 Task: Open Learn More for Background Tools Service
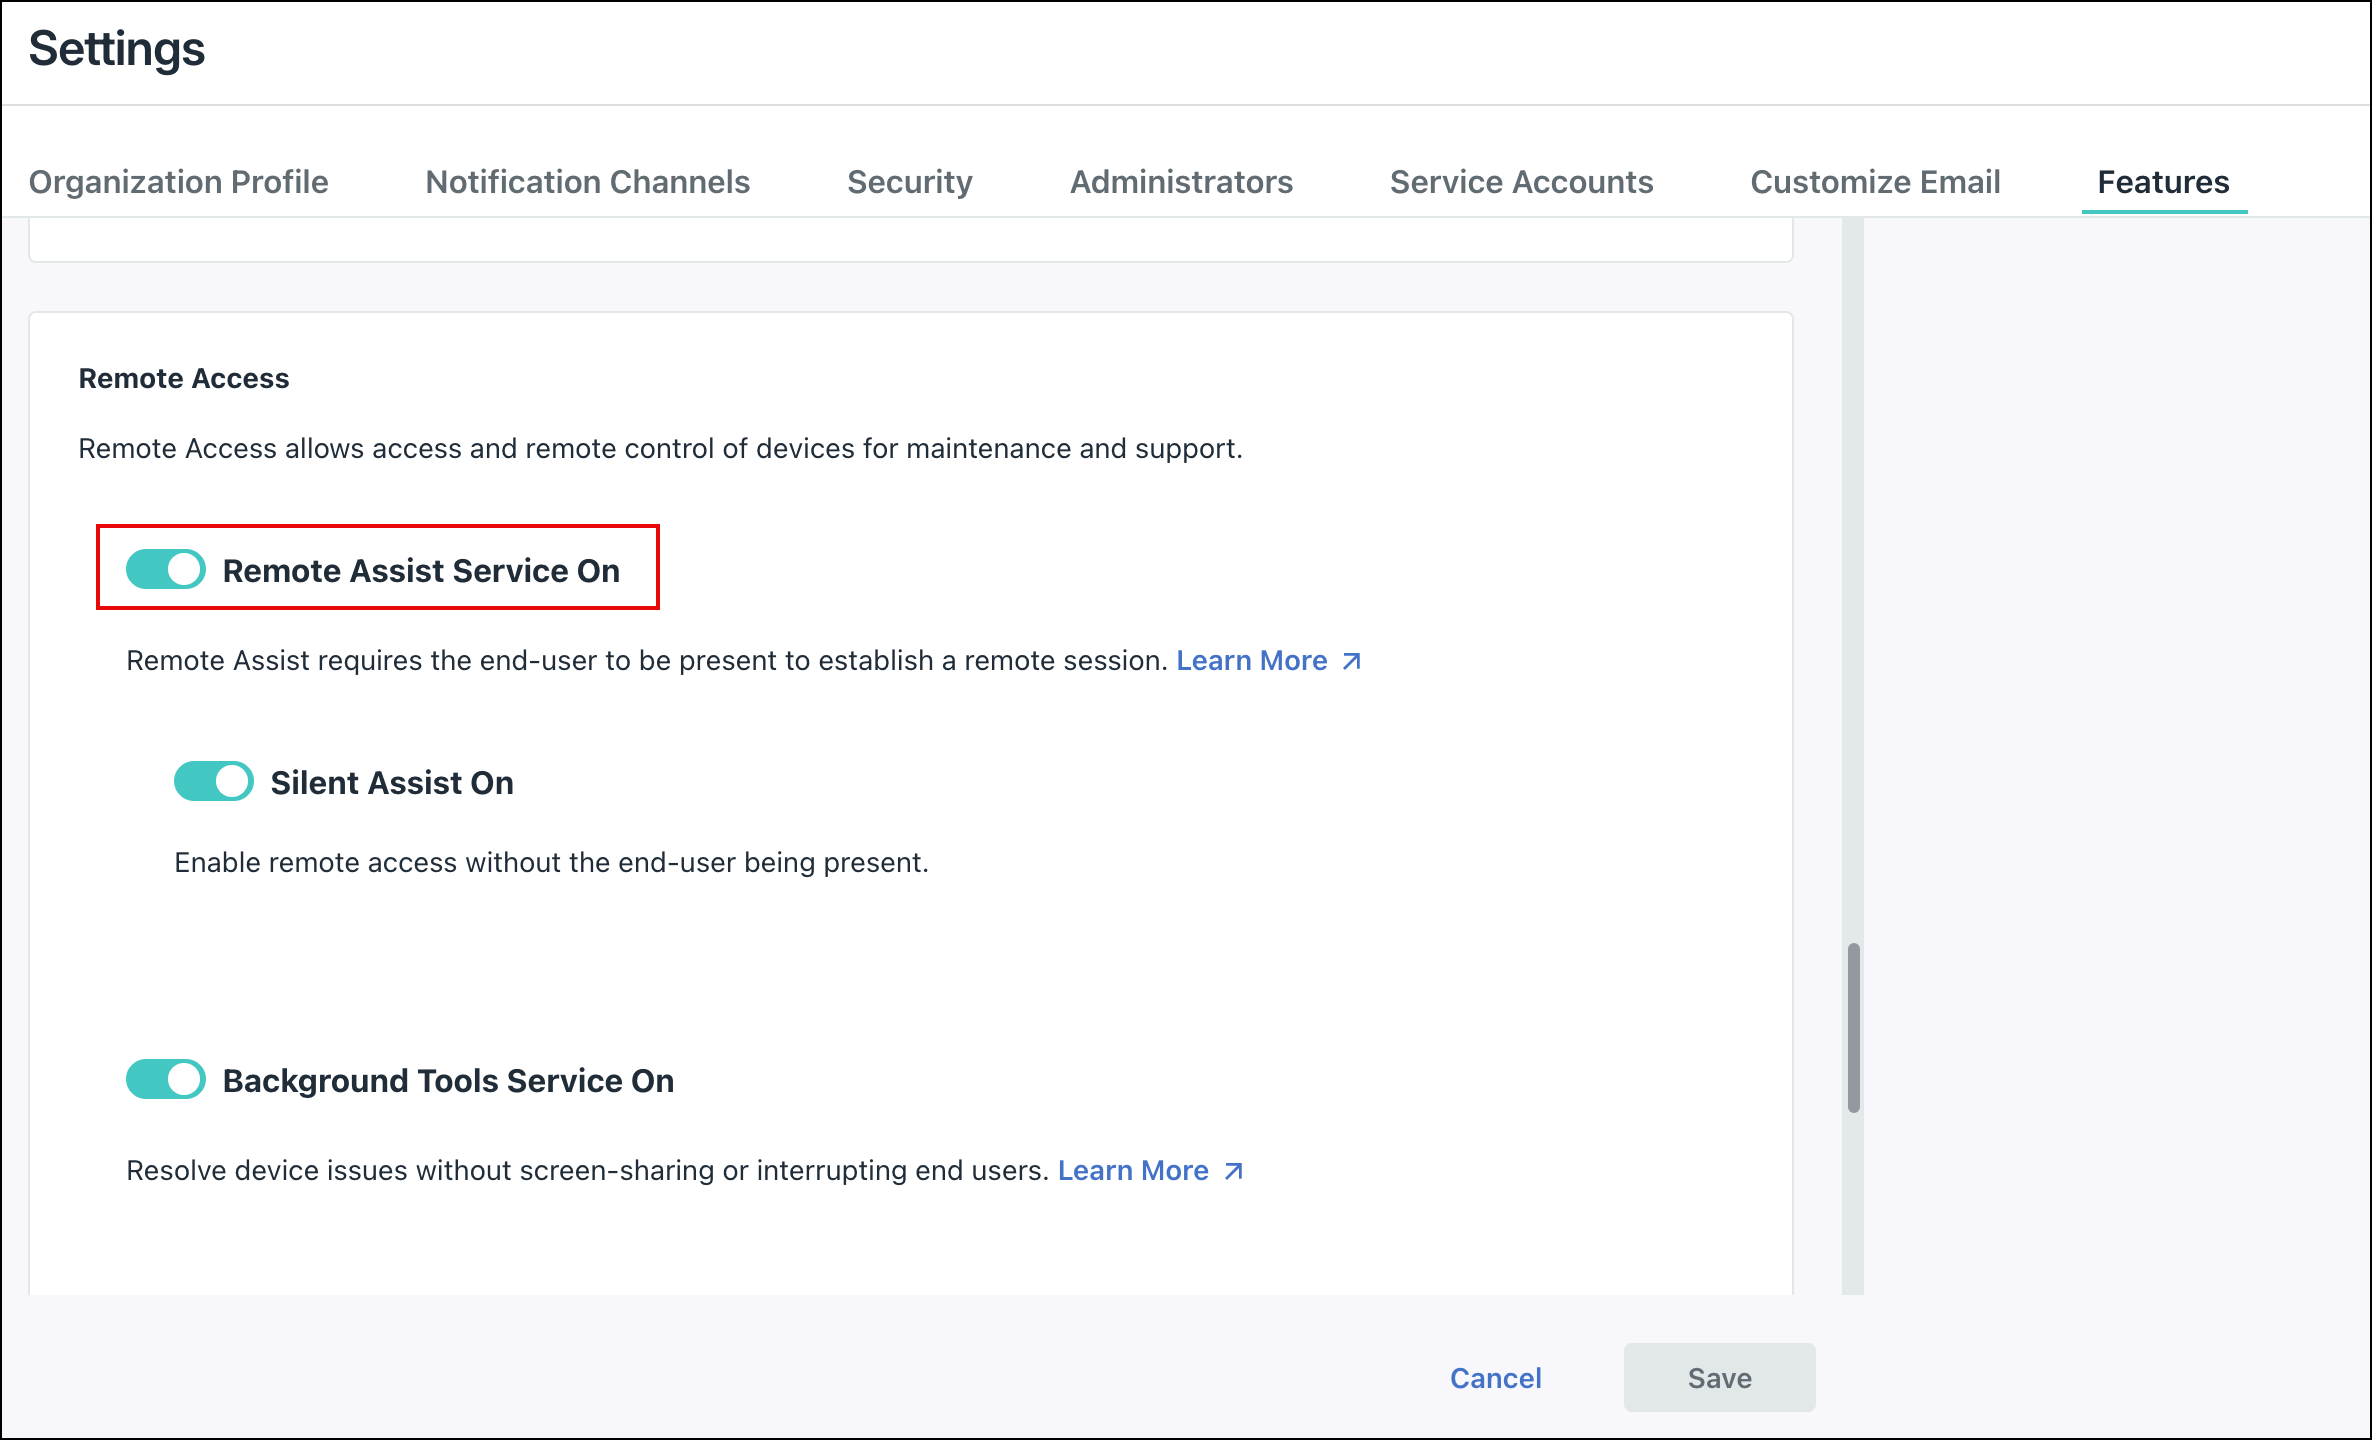click(x=1134, y=1170)
